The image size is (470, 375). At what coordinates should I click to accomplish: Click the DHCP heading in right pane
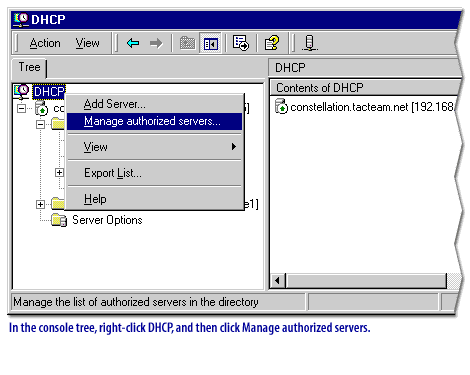[x=290, y=68]
